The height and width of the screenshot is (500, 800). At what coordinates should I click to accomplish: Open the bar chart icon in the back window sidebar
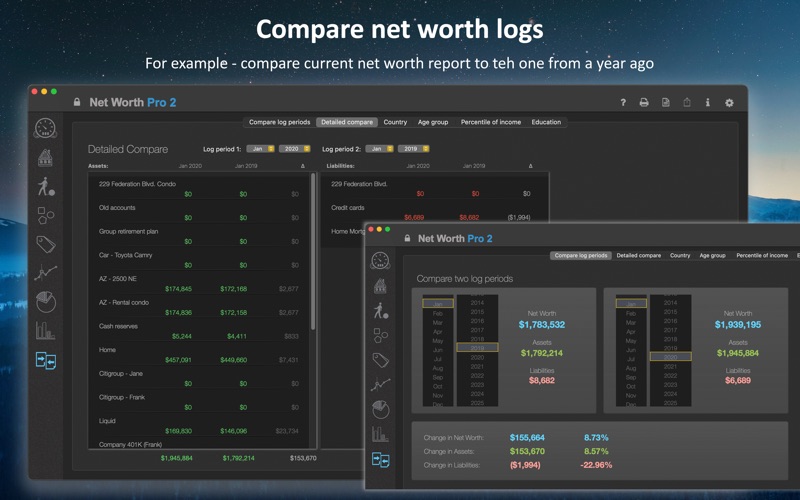pyautogui.click(x=45, y=331)
